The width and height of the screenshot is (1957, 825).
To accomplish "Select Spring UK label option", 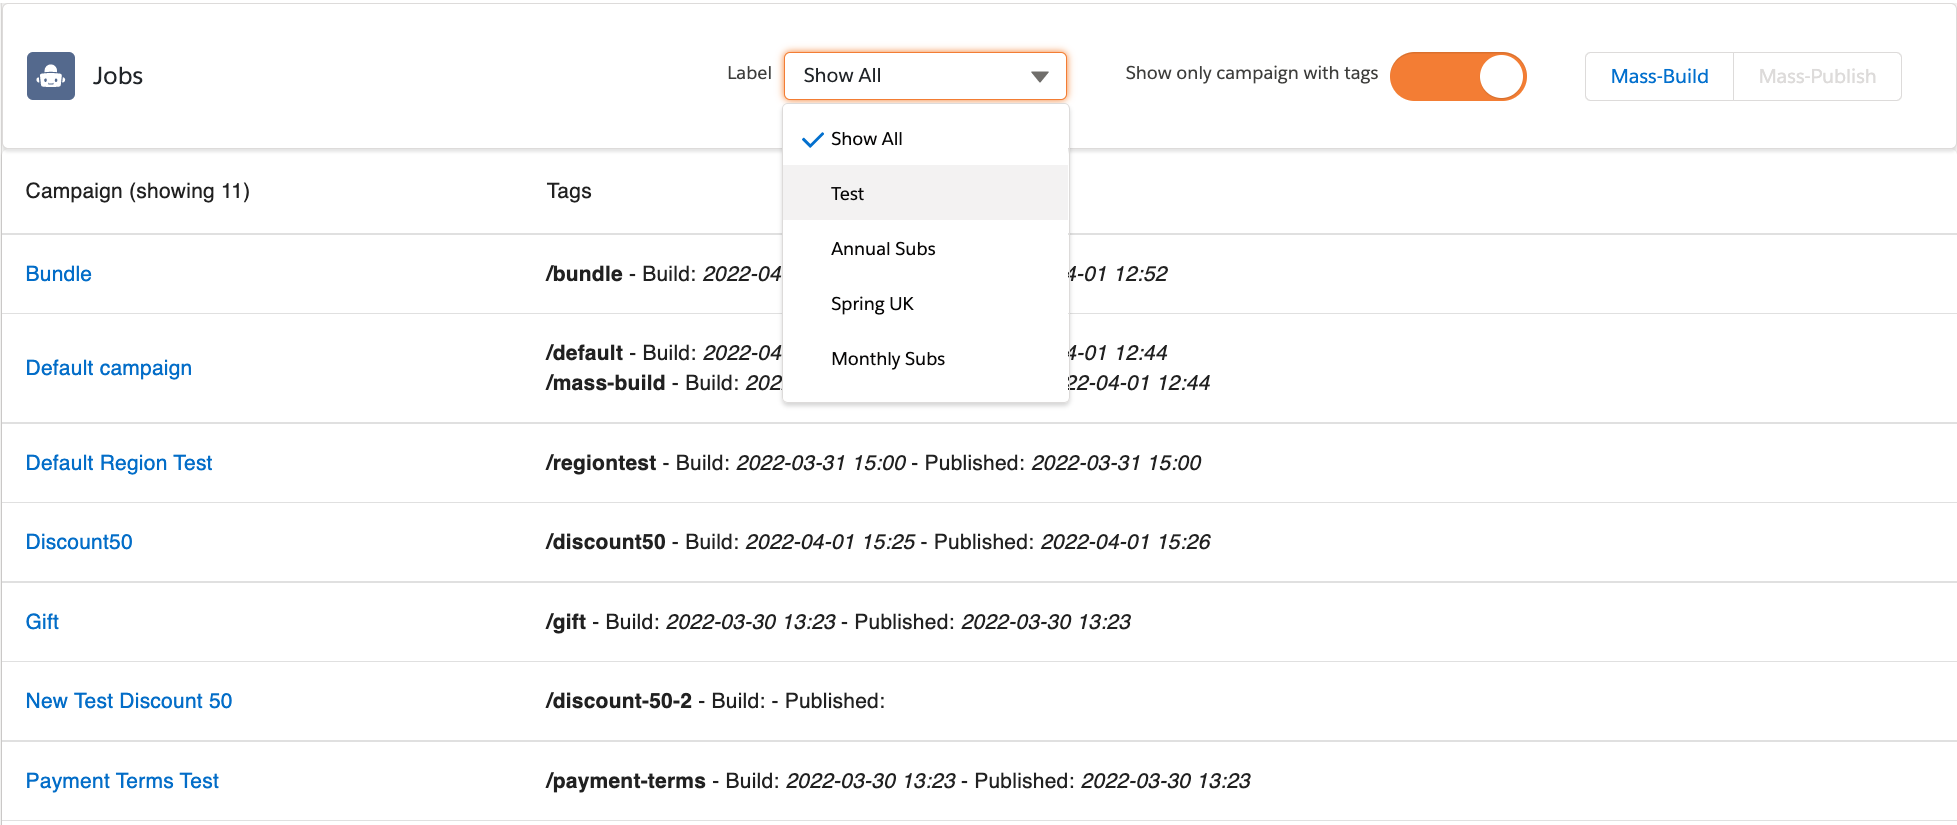I will [x=925, y=303].
